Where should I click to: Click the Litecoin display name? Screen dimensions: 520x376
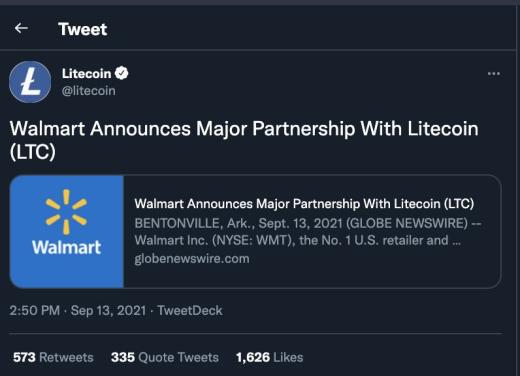(86, 73)
